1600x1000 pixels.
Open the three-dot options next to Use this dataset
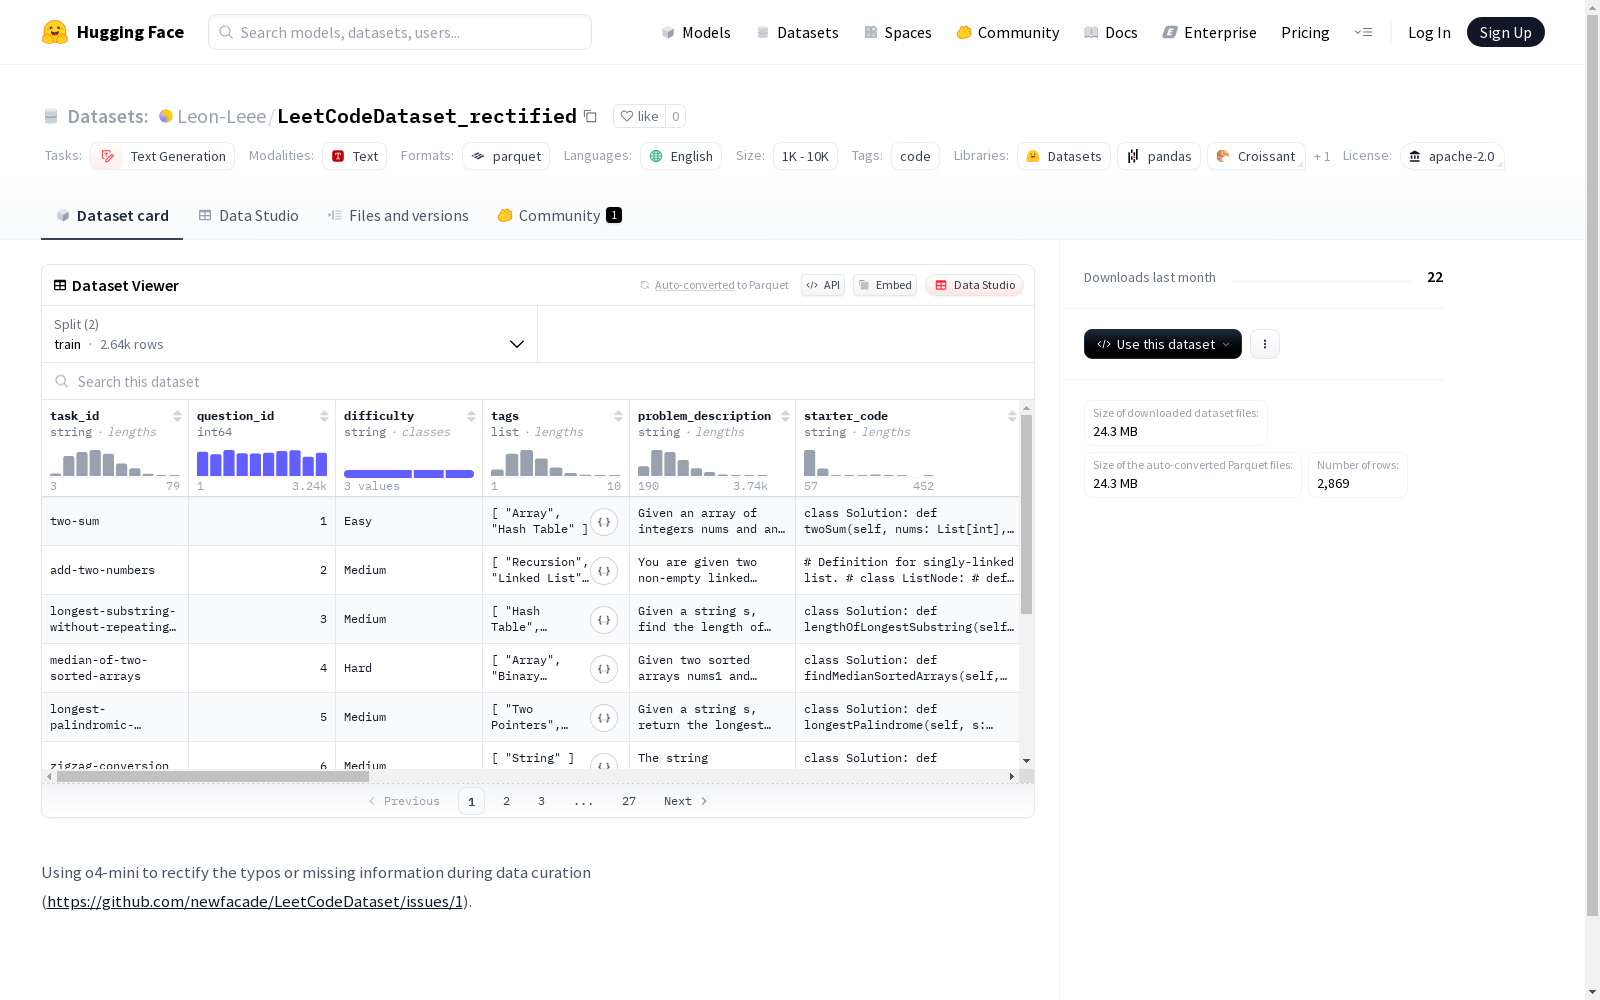[1265, 344]
